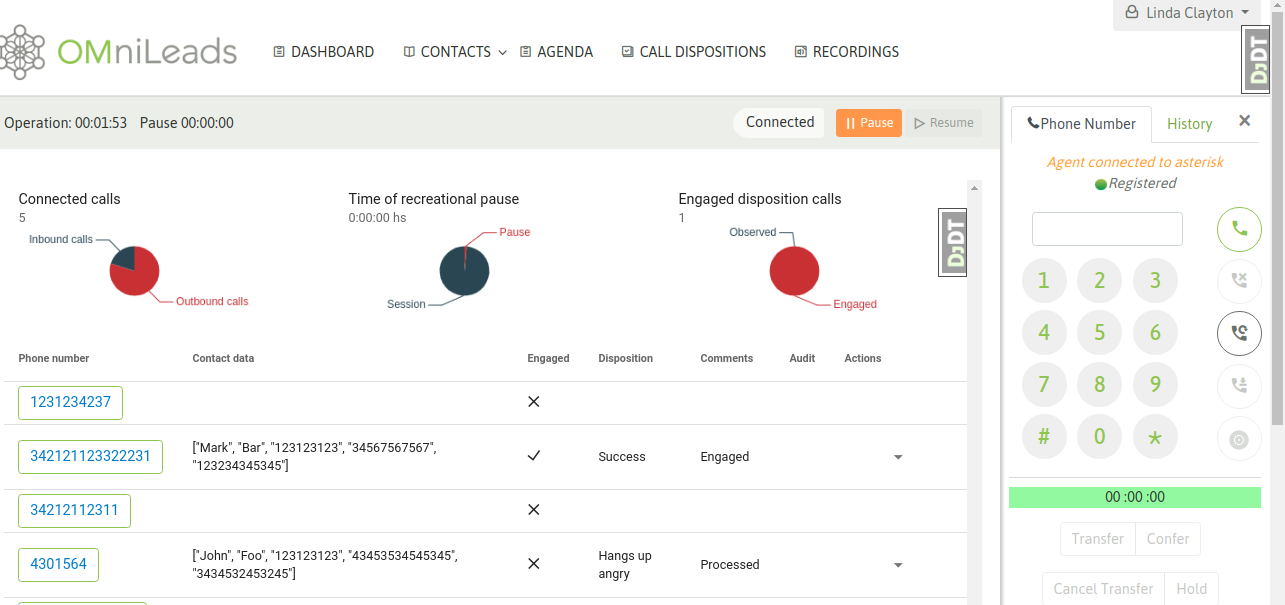Click the recreational pause pie chart
The width and height of the screenshot is (1285, 605).
point(464,271)
